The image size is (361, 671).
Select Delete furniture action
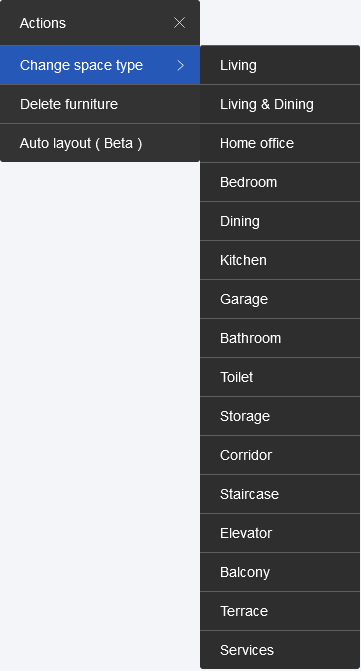tap(100, 104)
